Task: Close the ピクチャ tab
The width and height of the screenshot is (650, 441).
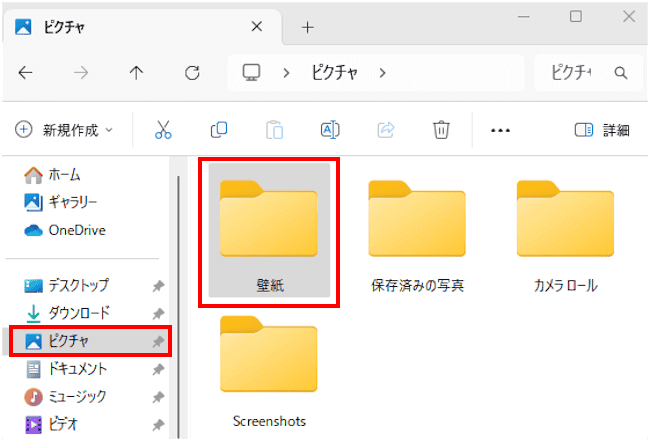Action: tap(257, 27)
